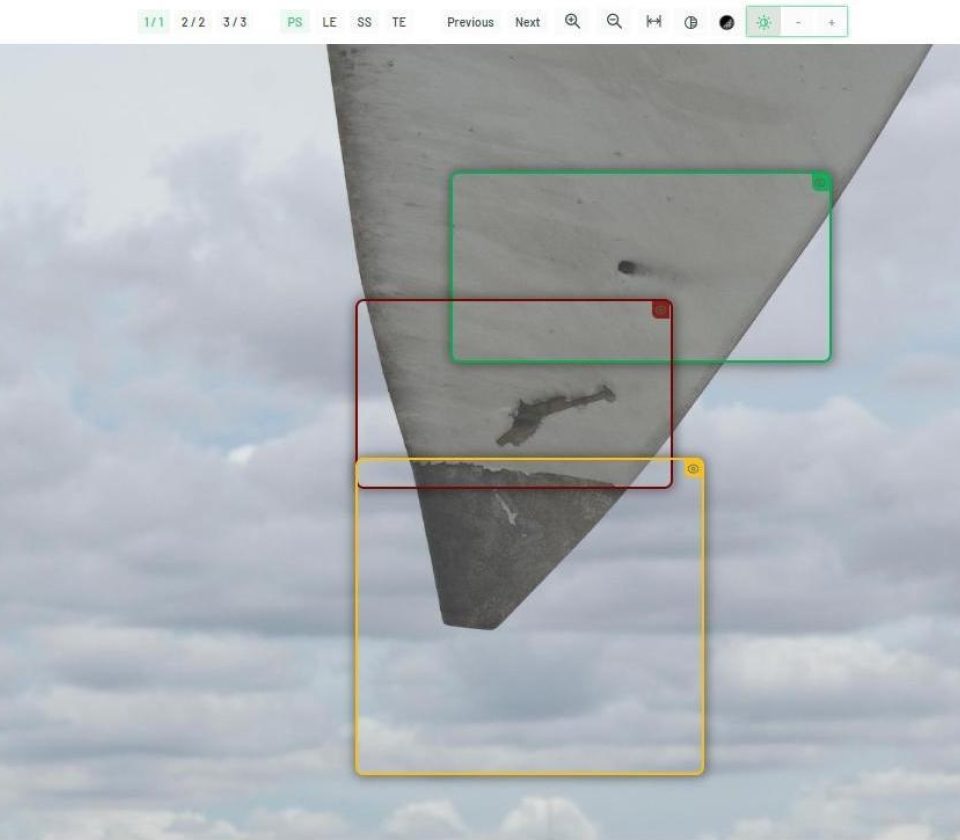
Task: Increase brightness with the plus button
Action: point(831,23)
